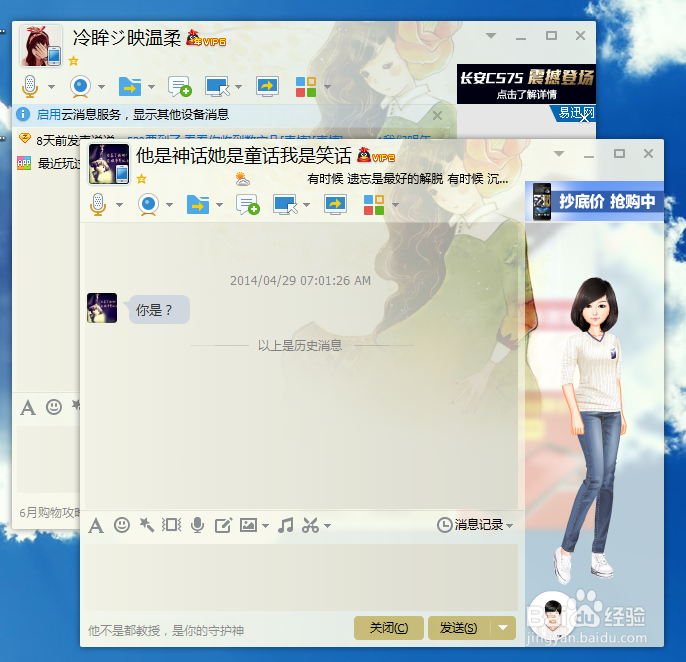Screen dimensions: 686x662
Task: Send window shake in front chat
Action: [x=172, y=525]
